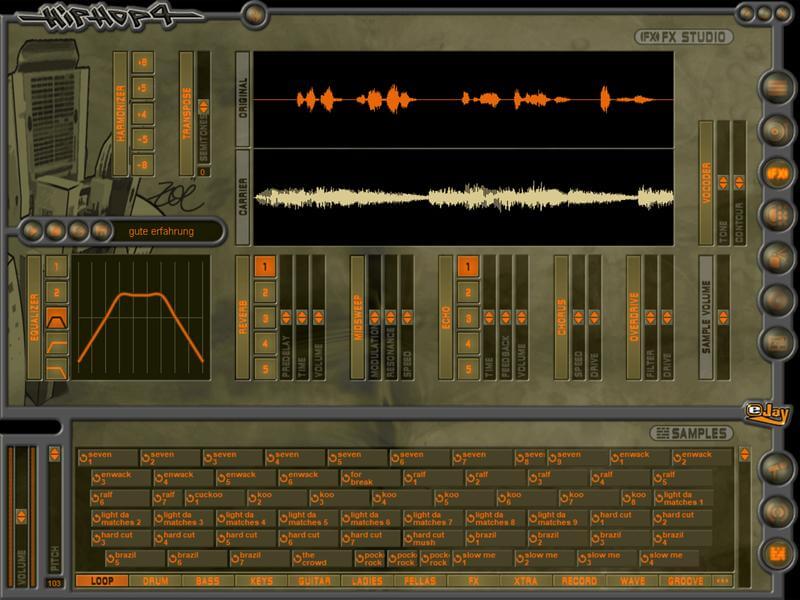The image size is (800, 600).
Task: Click the eJay logo icon
Action: (x=760, y=413)
